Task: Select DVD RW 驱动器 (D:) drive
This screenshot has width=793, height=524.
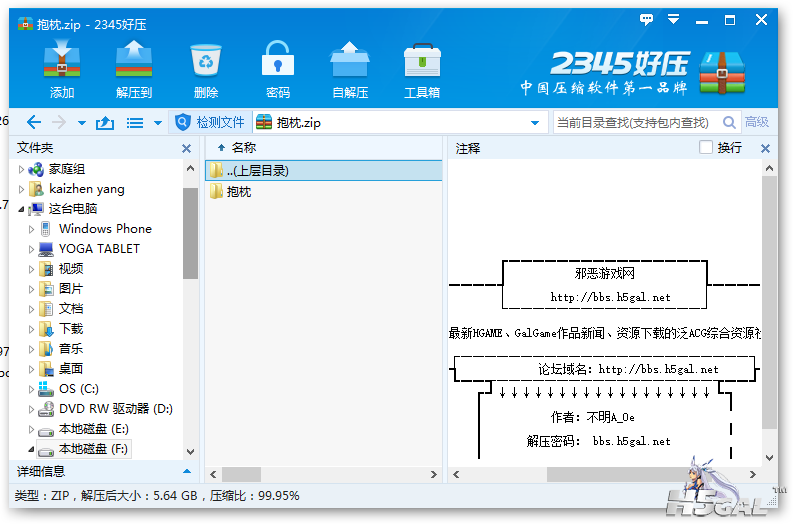Action: pos(116,409)
